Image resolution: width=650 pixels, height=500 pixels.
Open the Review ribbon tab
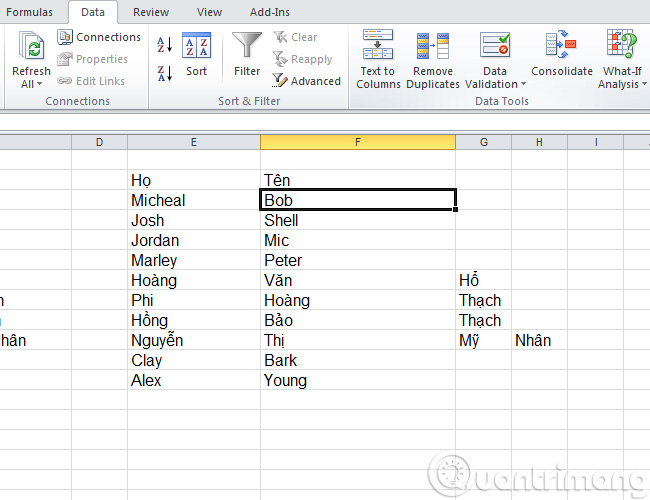coord(151,12)
